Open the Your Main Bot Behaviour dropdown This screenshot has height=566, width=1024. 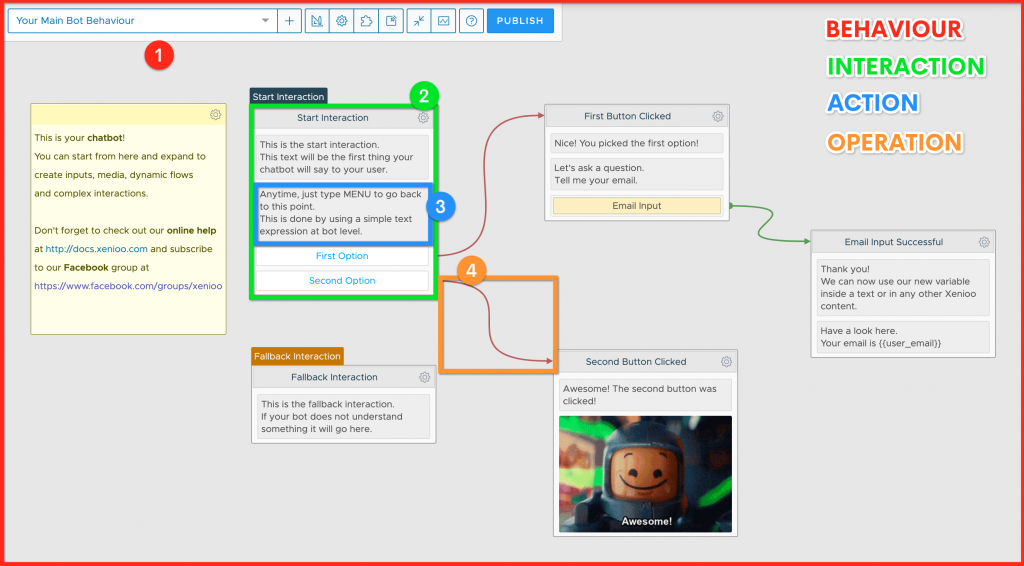click(x=142, y=21)
